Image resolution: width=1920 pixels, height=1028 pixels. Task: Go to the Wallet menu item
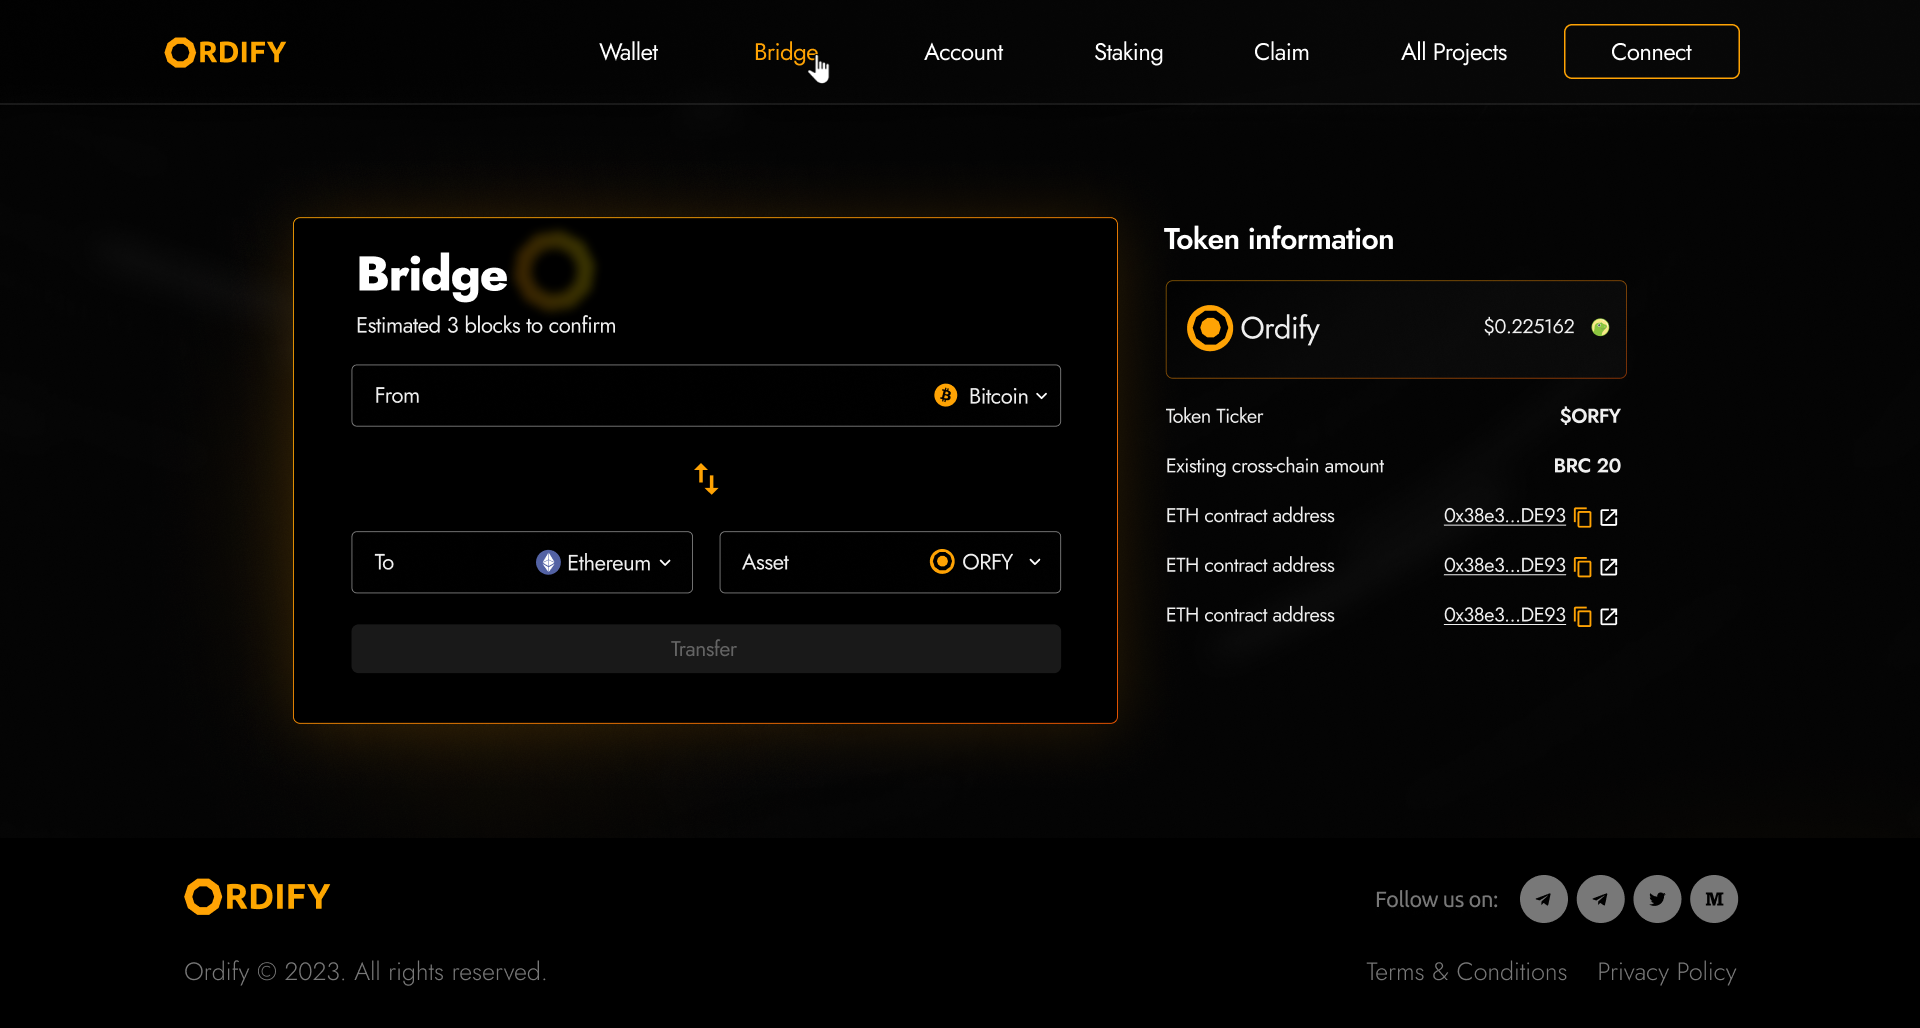628,52
